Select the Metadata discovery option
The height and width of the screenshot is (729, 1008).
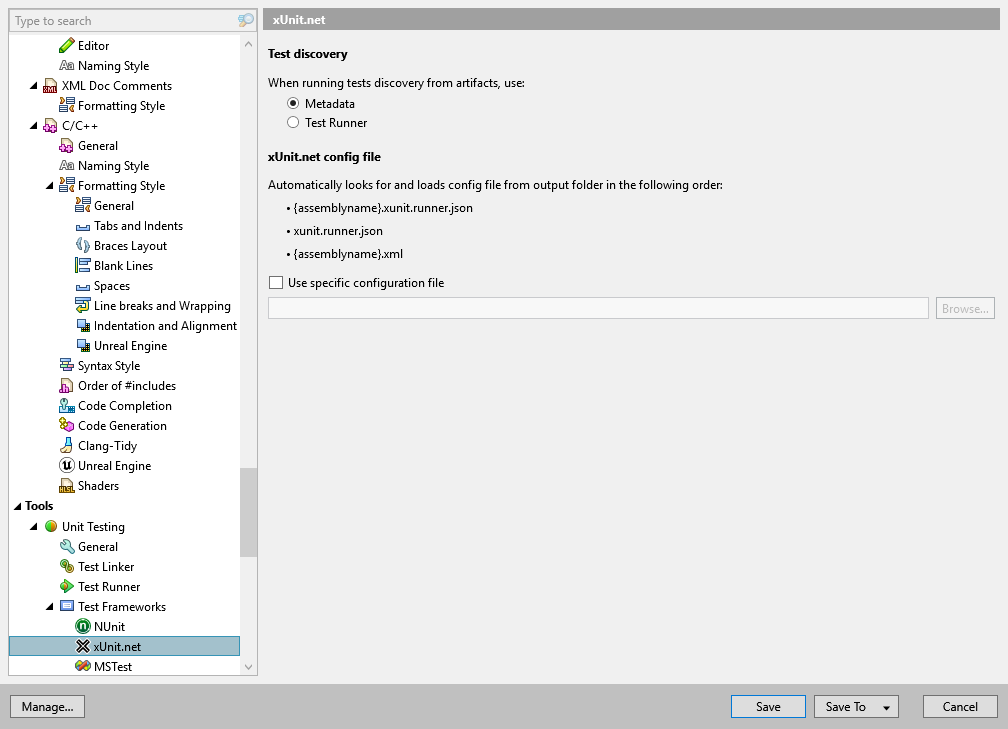point(293,102)
